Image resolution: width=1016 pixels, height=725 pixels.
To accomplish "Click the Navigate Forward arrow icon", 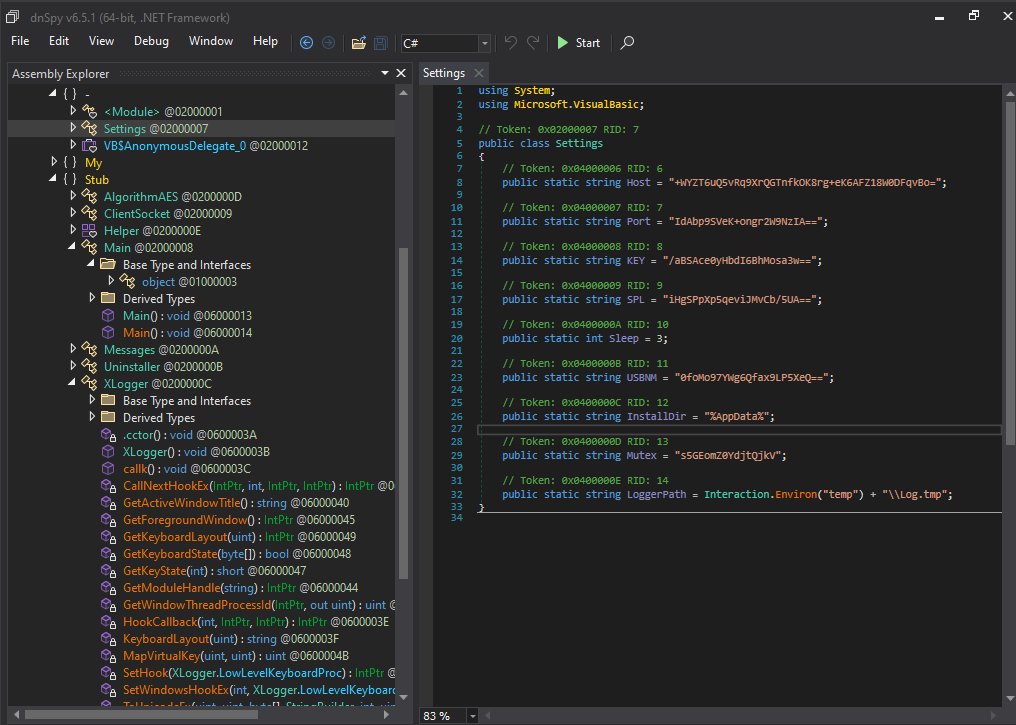I will (327, 43).
